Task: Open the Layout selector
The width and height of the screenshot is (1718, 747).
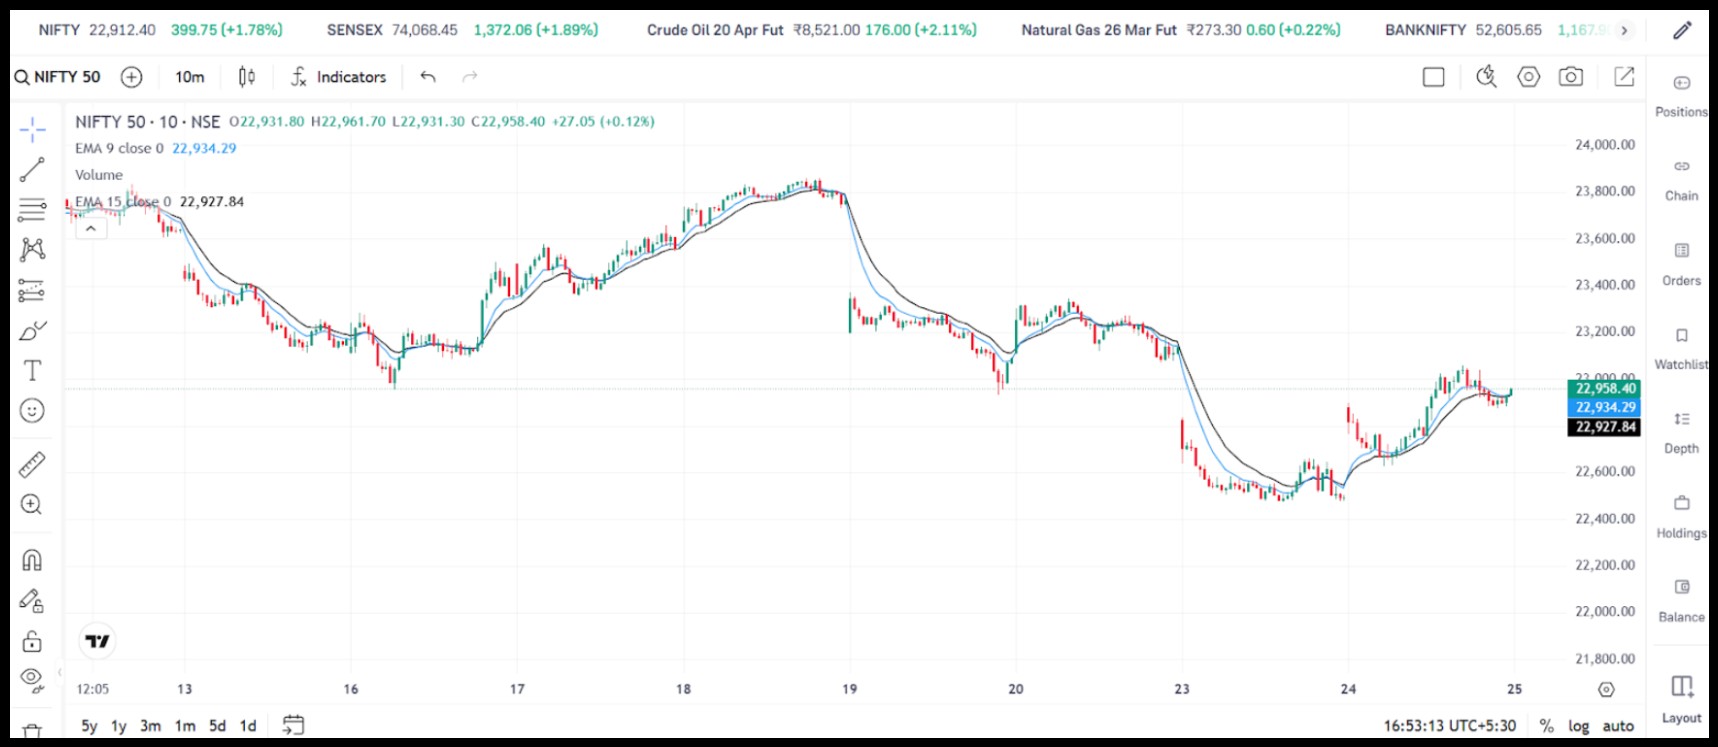Action: click(x=1681, y=699)
